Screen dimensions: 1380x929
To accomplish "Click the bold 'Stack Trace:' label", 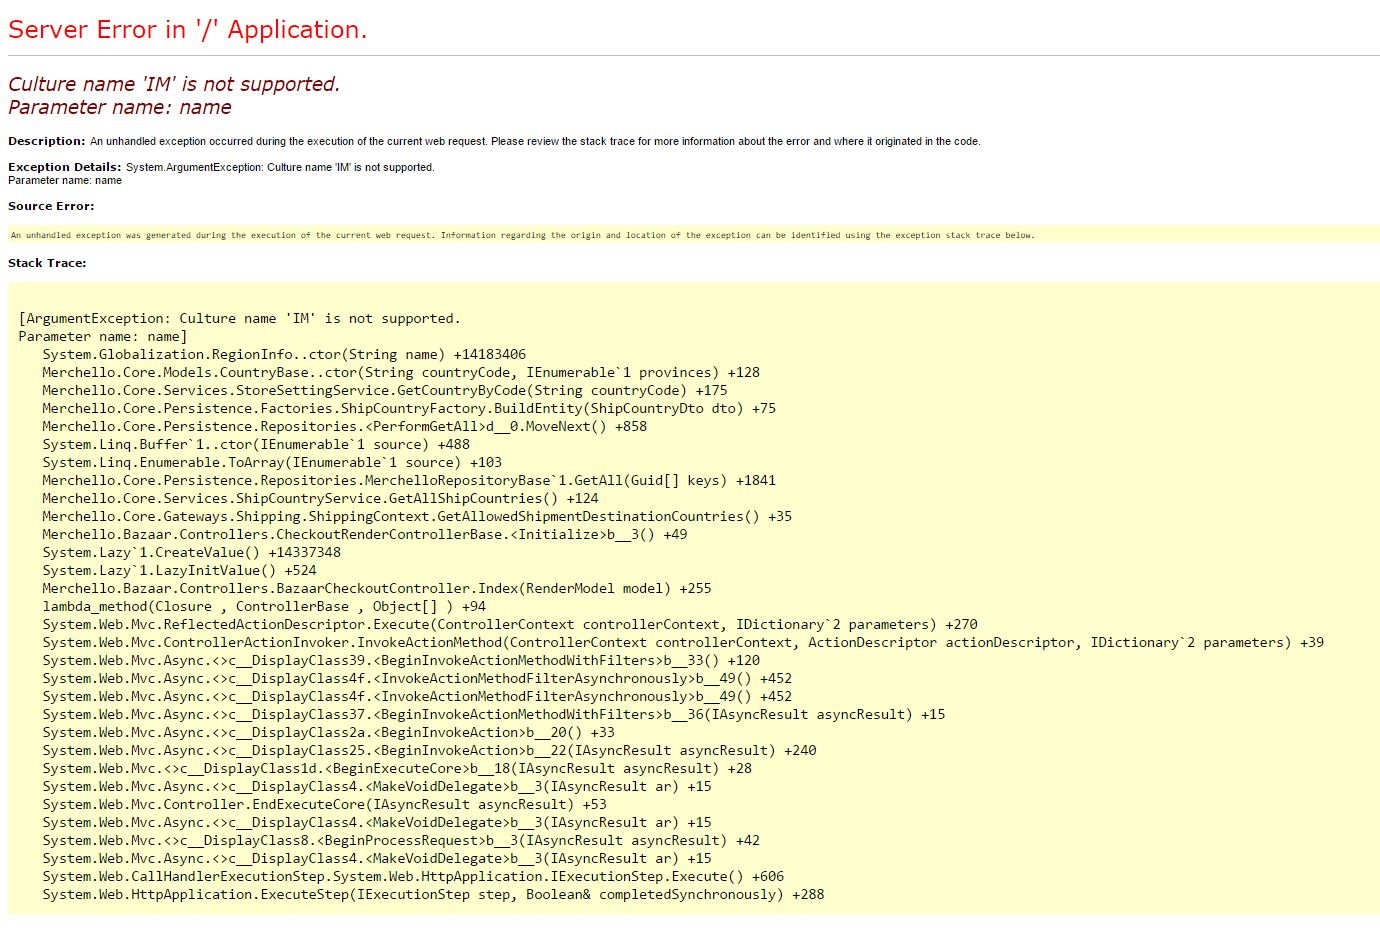I will pyautogui.click(x=47, y=263).
